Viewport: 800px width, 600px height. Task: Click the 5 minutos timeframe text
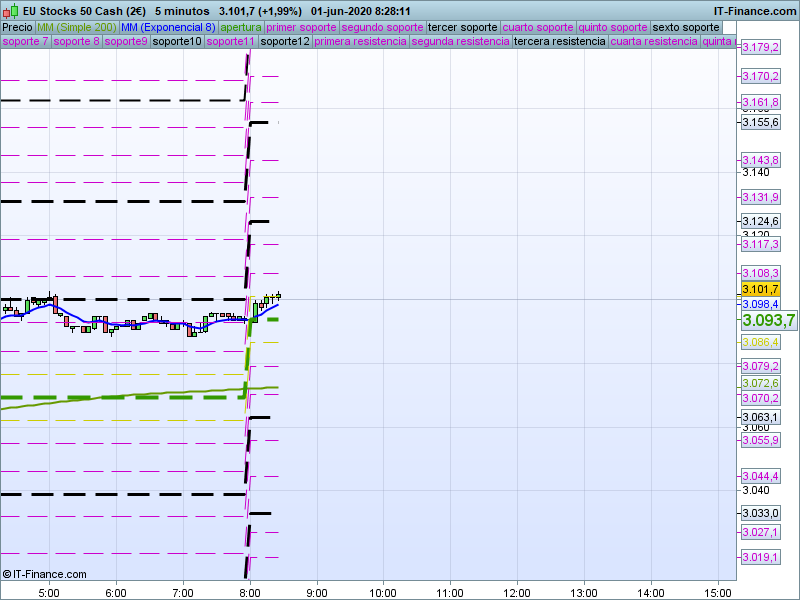tap(182, 11)
